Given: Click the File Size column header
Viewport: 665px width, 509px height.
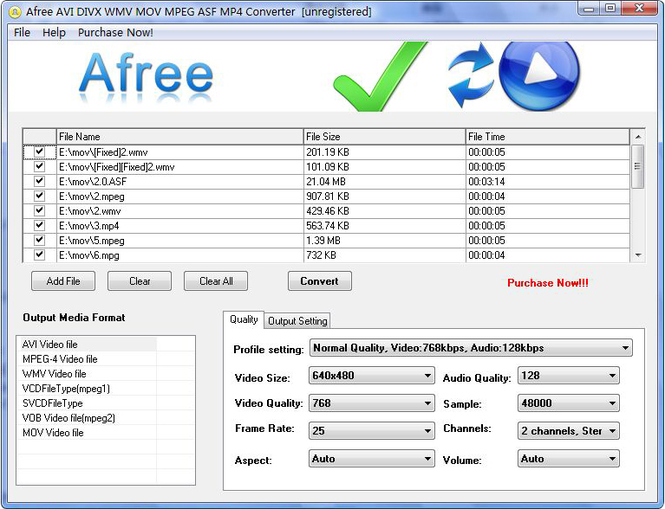Looking at the screenshot, I should click(385, 137).
